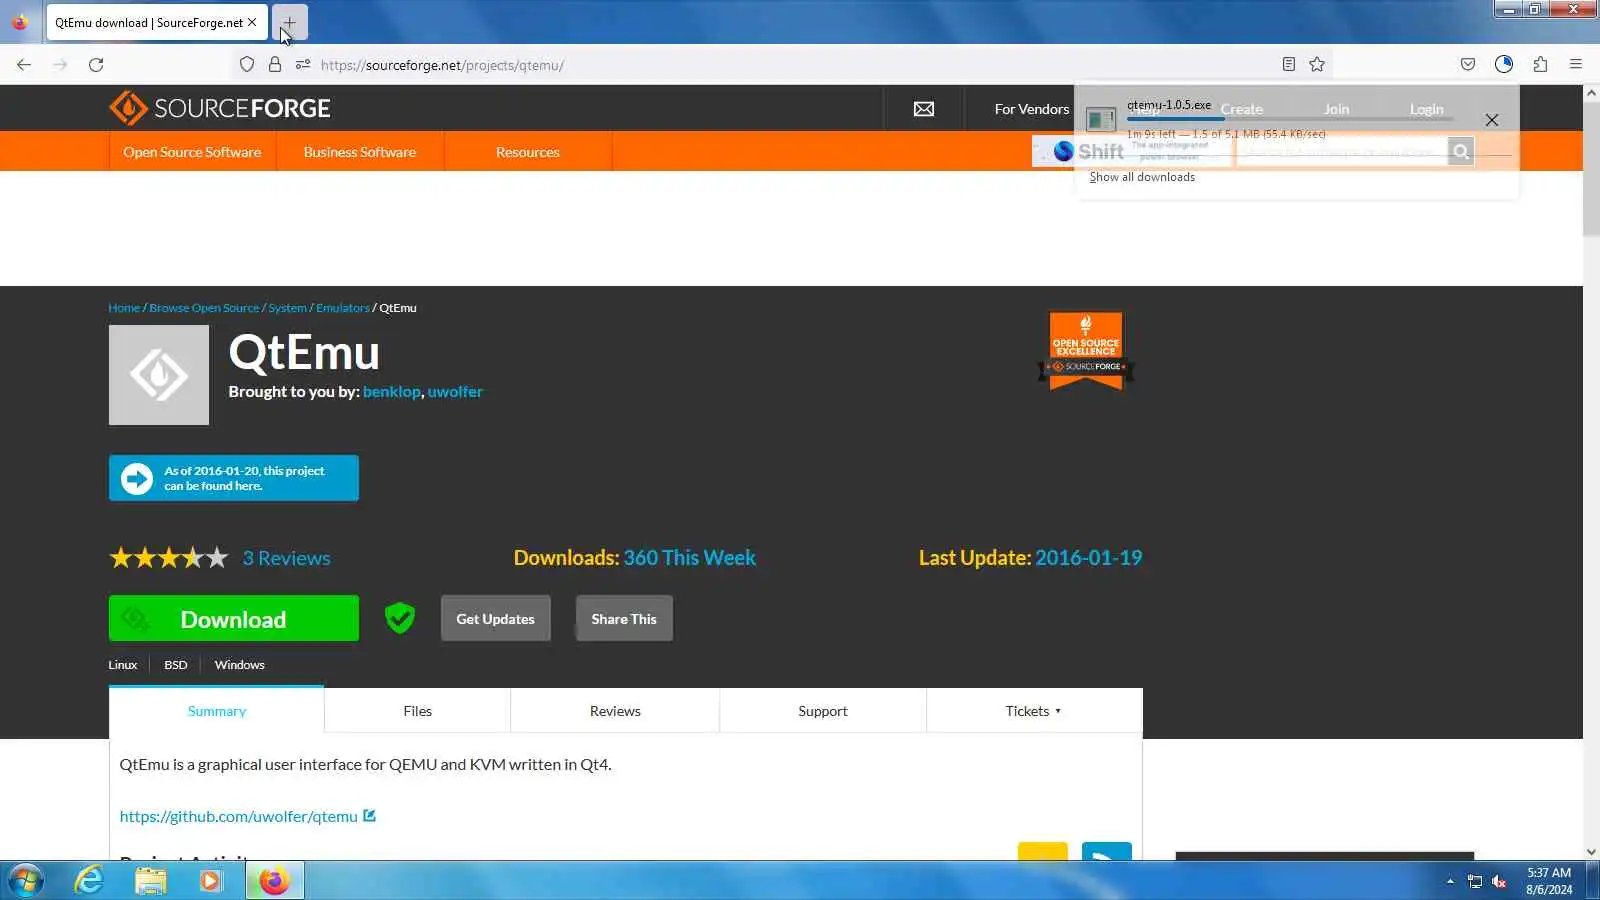
Task: Open the github.com/uwolfer/qtemu link
Action: coord(238,816)
